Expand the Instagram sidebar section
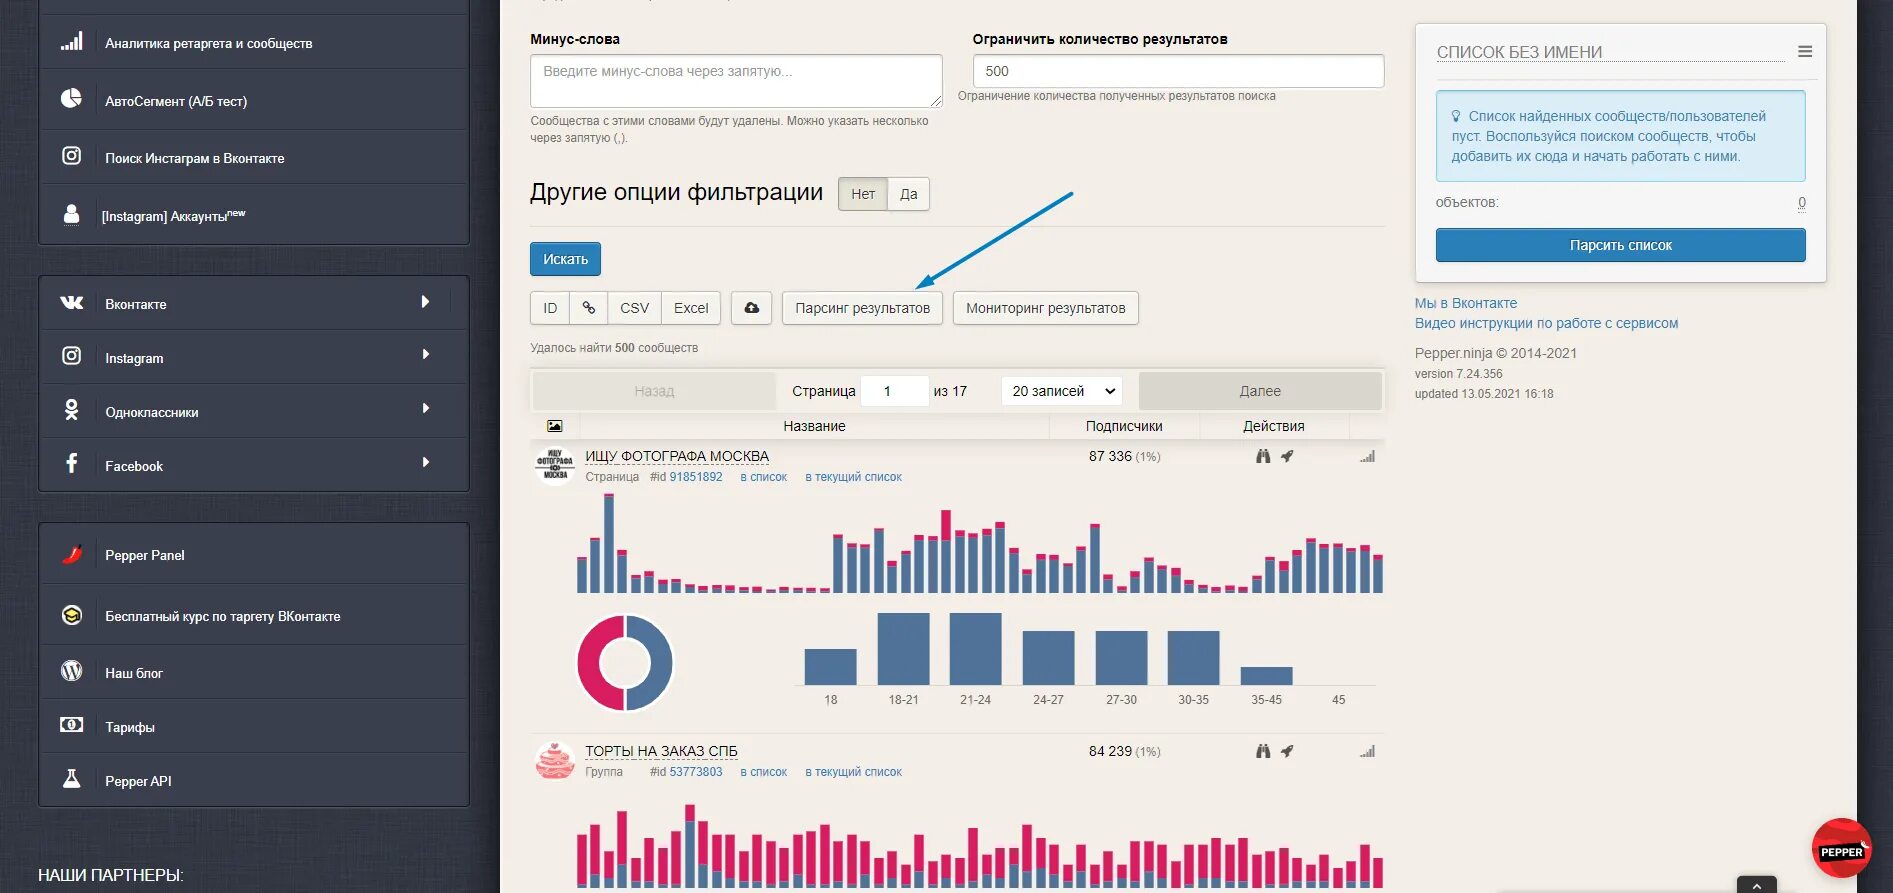Screen dimensions: 1893x893 point(425,355)
